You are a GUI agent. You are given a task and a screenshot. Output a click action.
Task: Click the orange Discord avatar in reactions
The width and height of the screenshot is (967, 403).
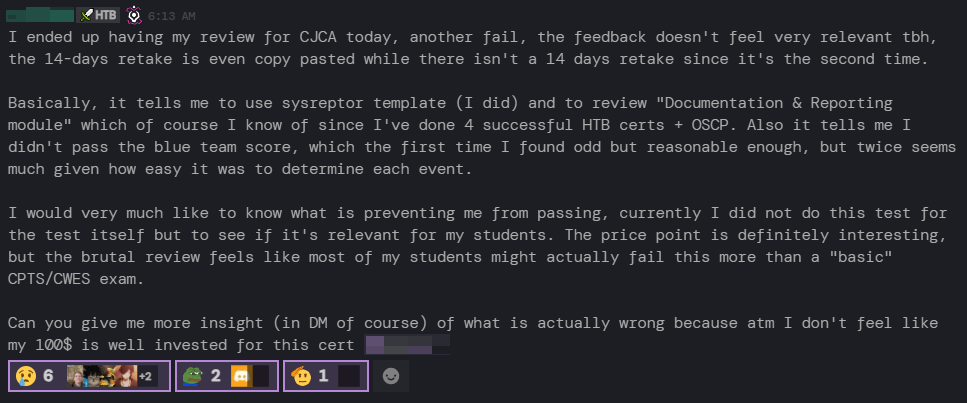point(240,377)
